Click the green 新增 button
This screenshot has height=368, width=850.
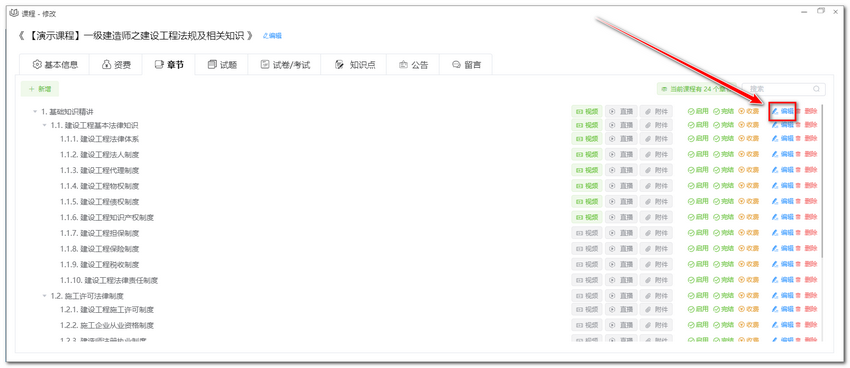pos(40,88)
